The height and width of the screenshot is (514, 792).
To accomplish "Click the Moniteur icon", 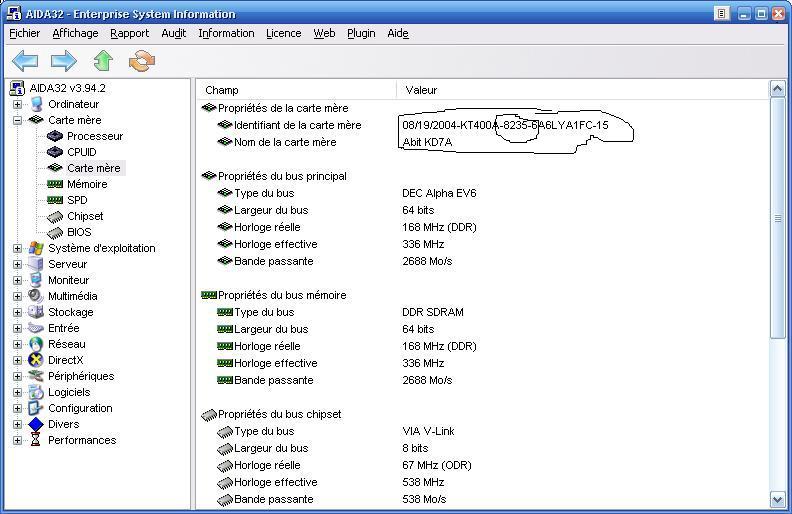I will point(36,280).
